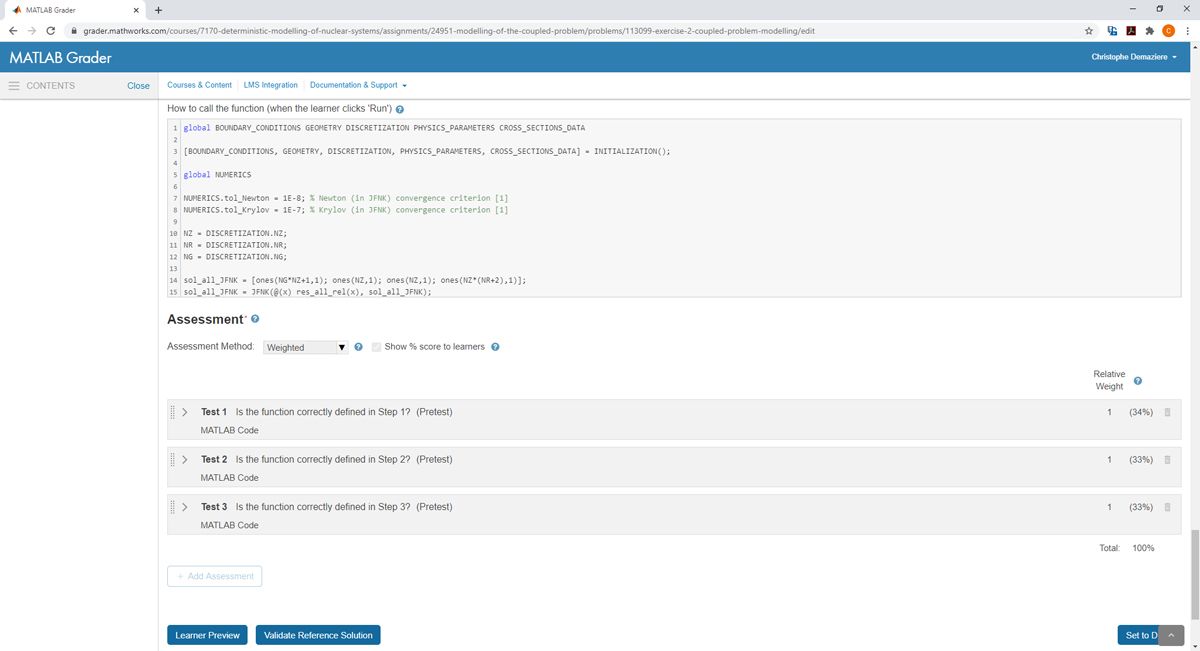The image size is (1200, 651).
Task: Click help icon next to Assessment Method dropdown
Action: coord(358,347)
